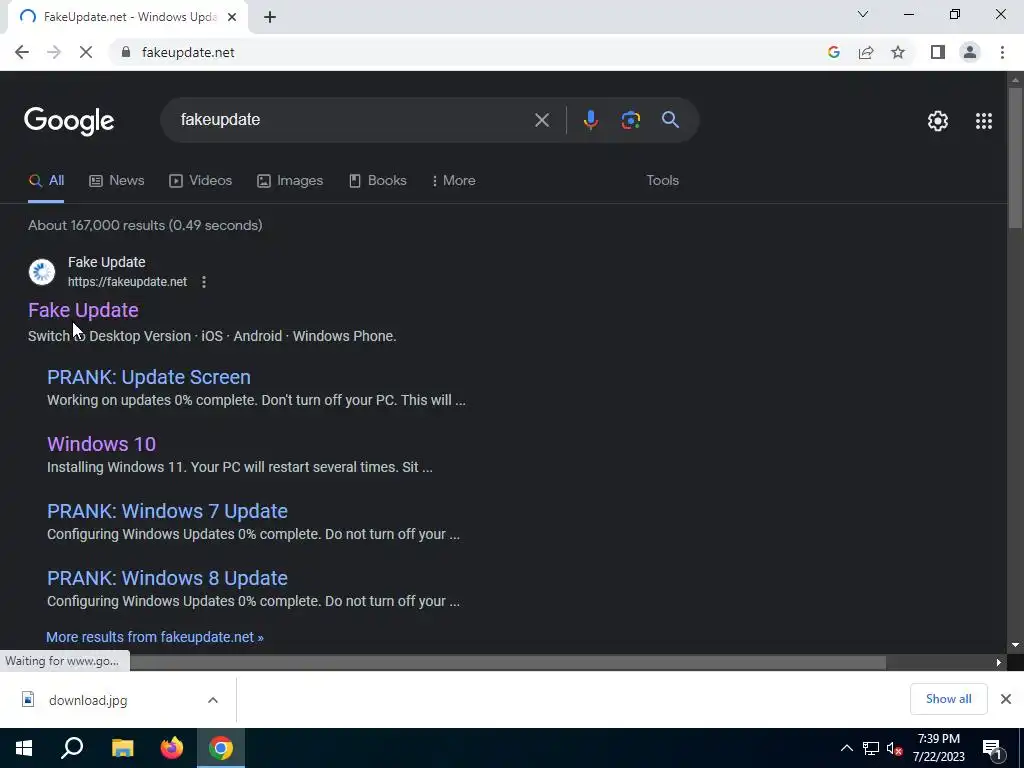Image resolution: width=1024 pixels, height=768 pixels.
Task: Open the Chrome profile avatar
Action: click(x=970, y=52)
